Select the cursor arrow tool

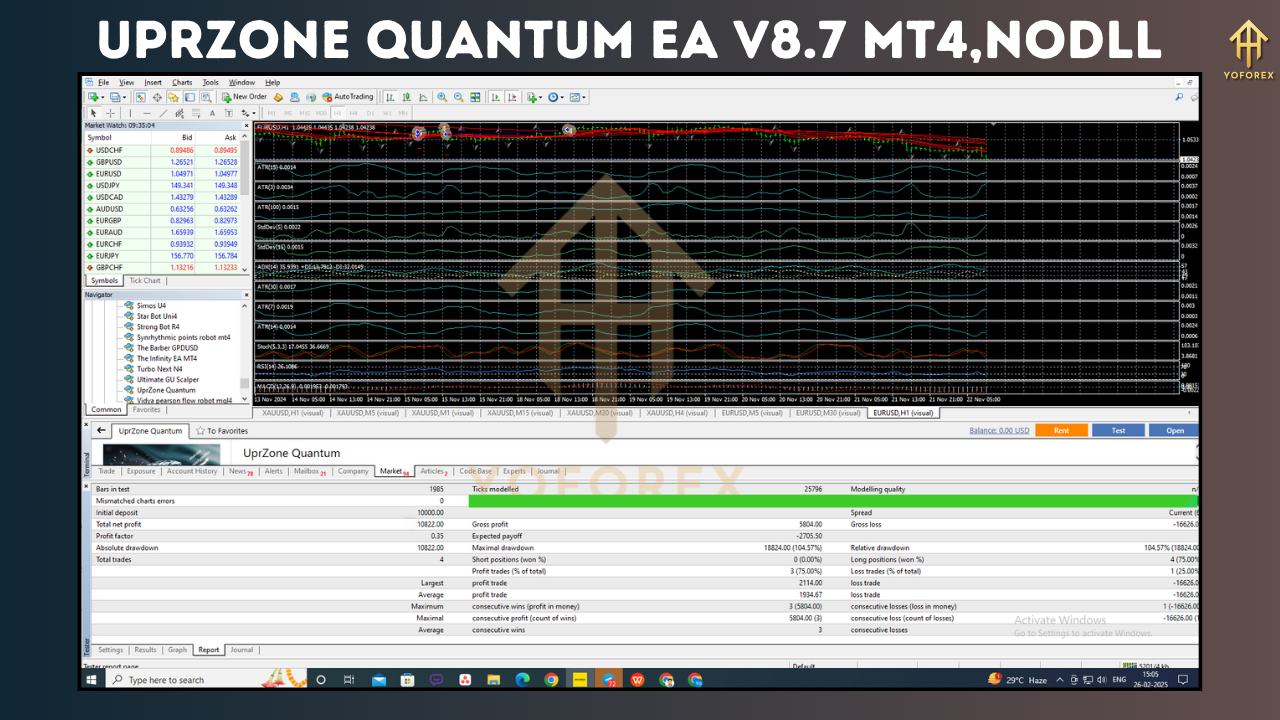[92, 113]
